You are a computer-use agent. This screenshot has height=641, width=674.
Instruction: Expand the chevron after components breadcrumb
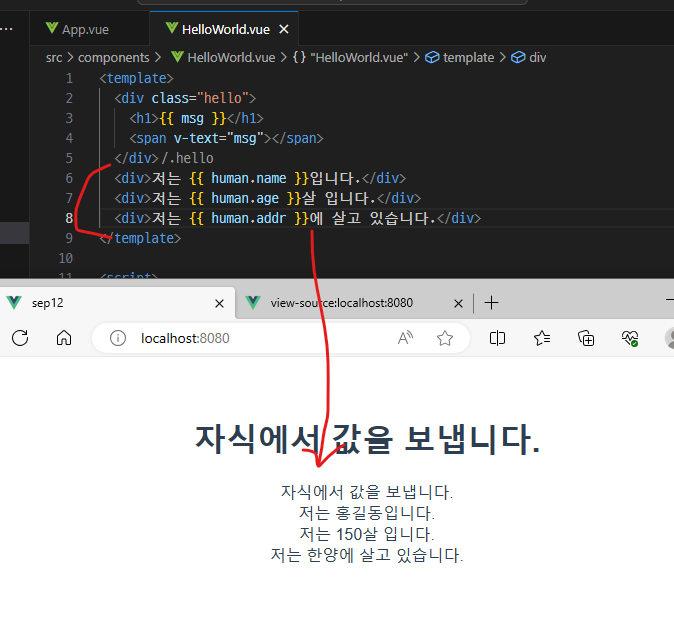(158, 58)
